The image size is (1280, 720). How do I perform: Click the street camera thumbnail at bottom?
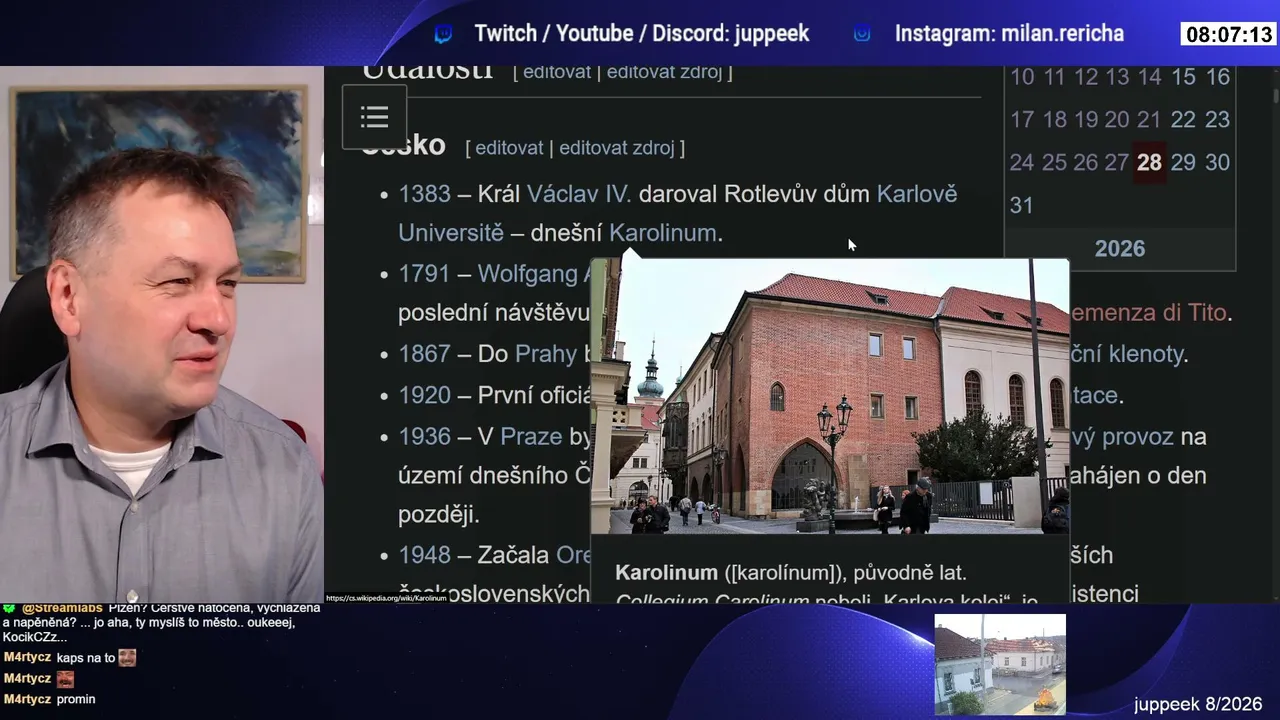coord(1000,664)
